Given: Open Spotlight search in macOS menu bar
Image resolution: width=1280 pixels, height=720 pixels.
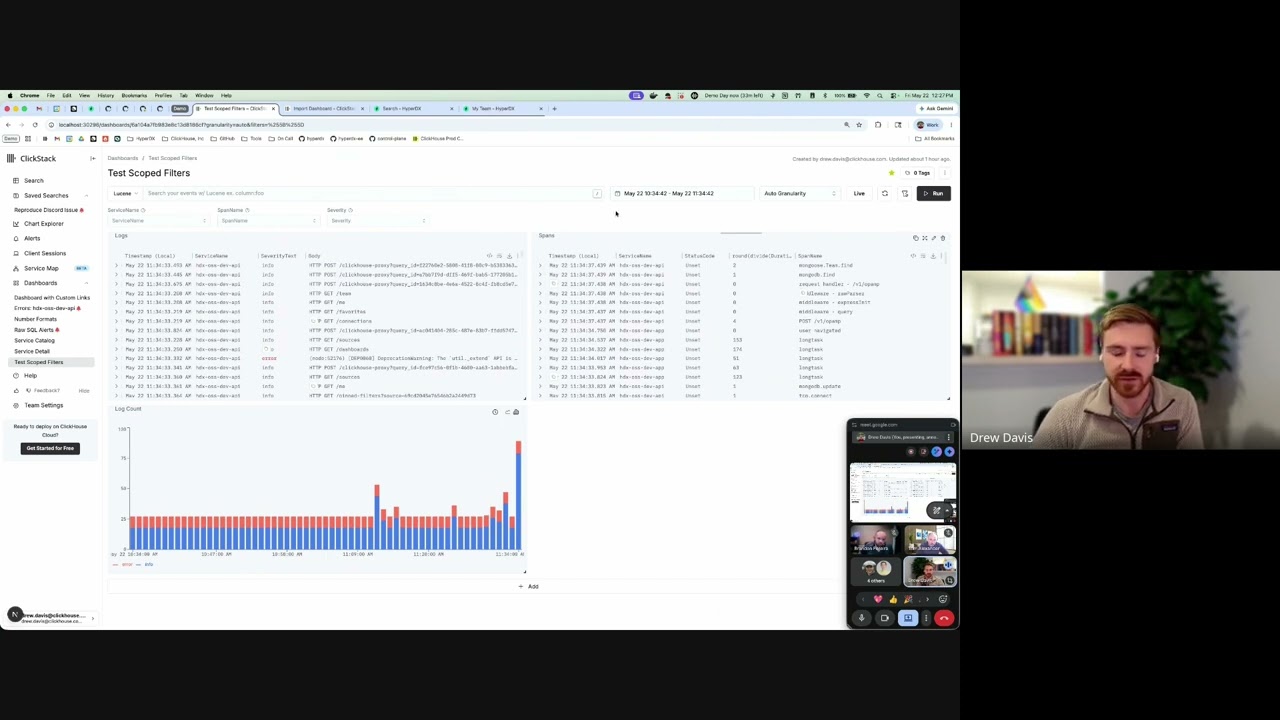Looking at the screenshot, I should [878, 96].
